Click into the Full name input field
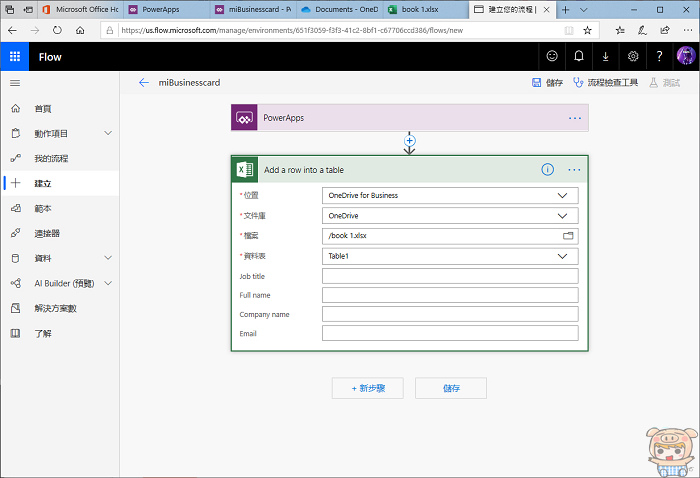The width and height of the screenshot is (700, 478). click(x=450, y=295)
